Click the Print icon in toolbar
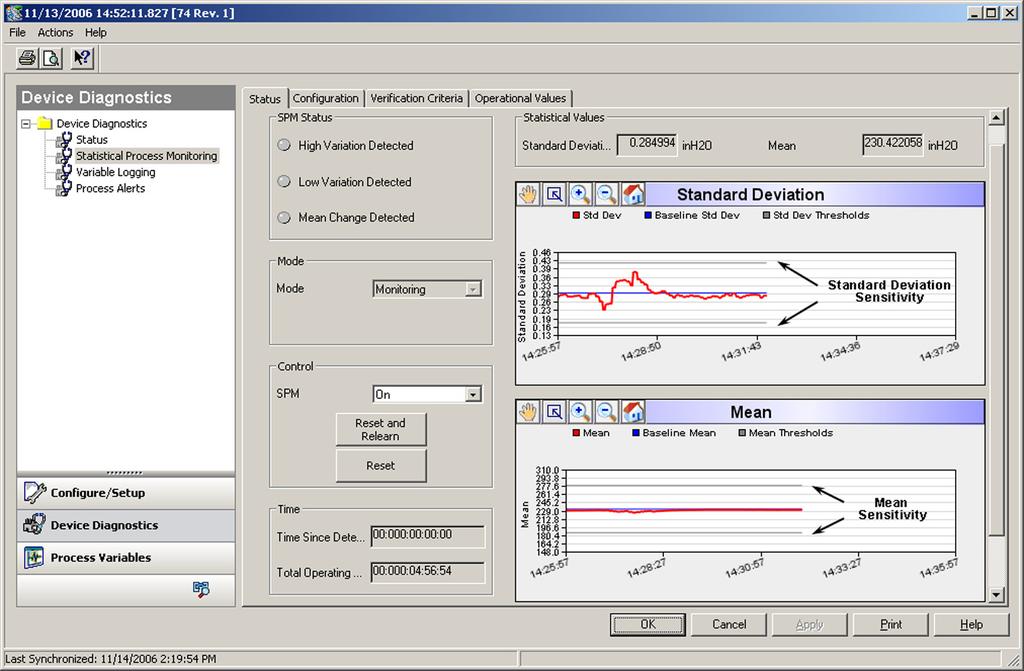 click(x=27, y=58)
